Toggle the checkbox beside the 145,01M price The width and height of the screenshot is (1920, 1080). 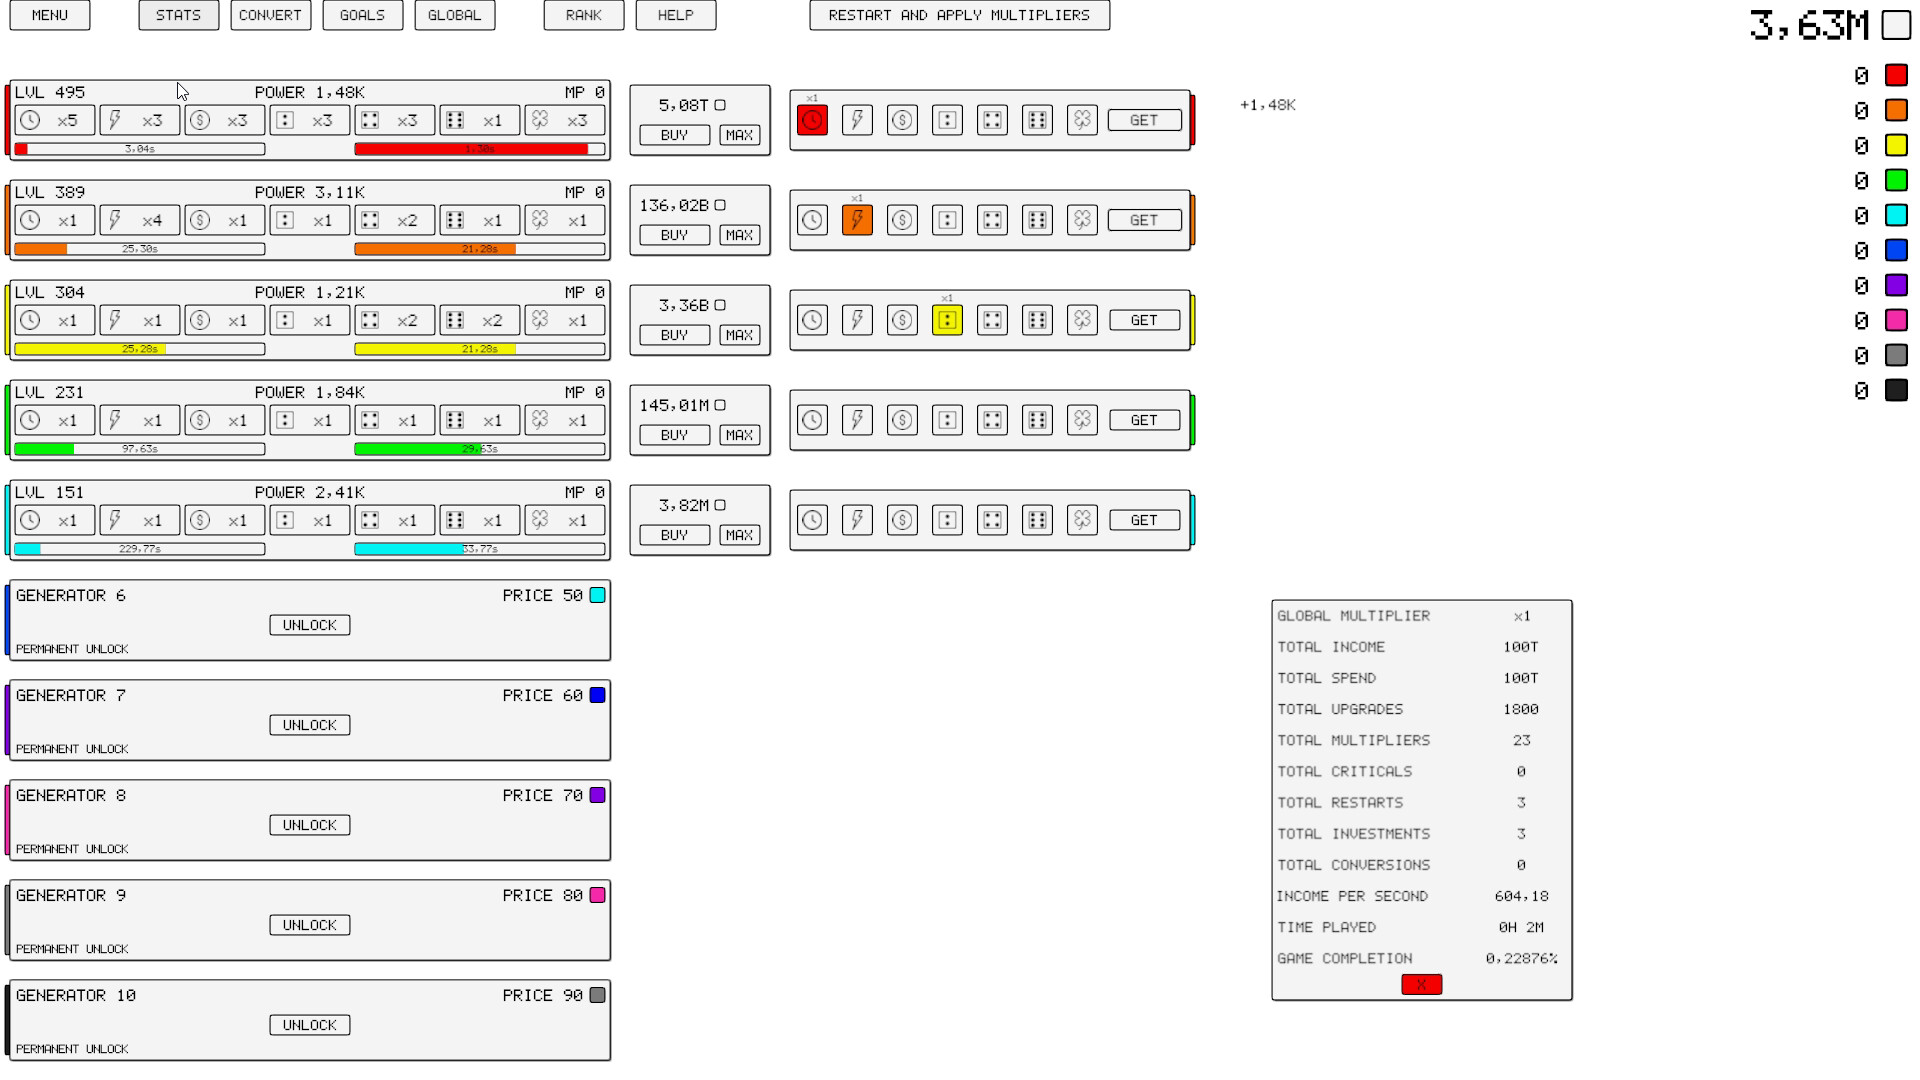coord(722,404)
